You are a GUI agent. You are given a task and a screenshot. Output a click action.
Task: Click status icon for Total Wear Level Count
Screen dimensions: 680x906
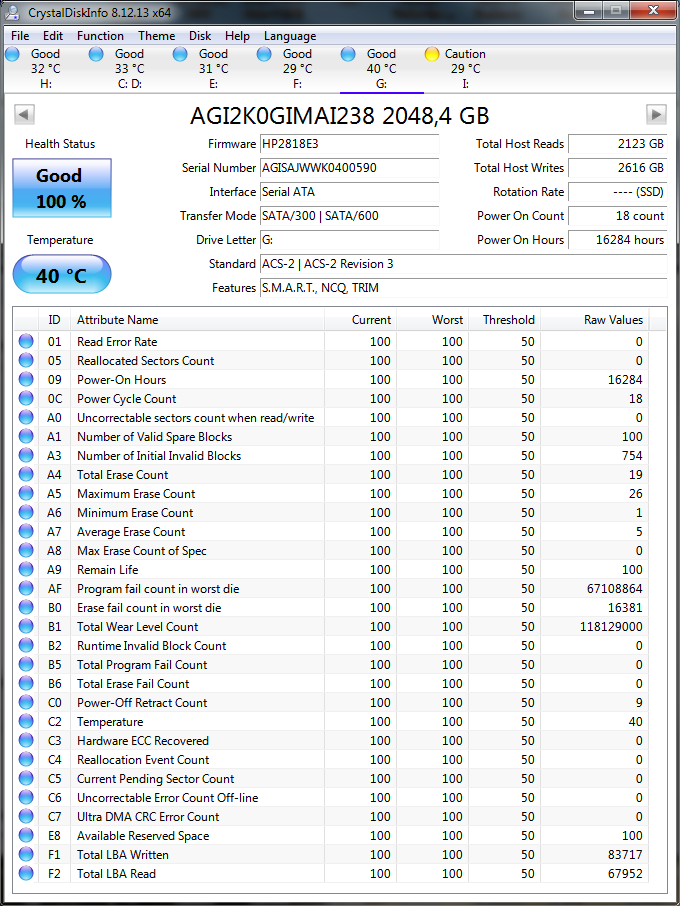pyautogui.click(x=26, y=626)
